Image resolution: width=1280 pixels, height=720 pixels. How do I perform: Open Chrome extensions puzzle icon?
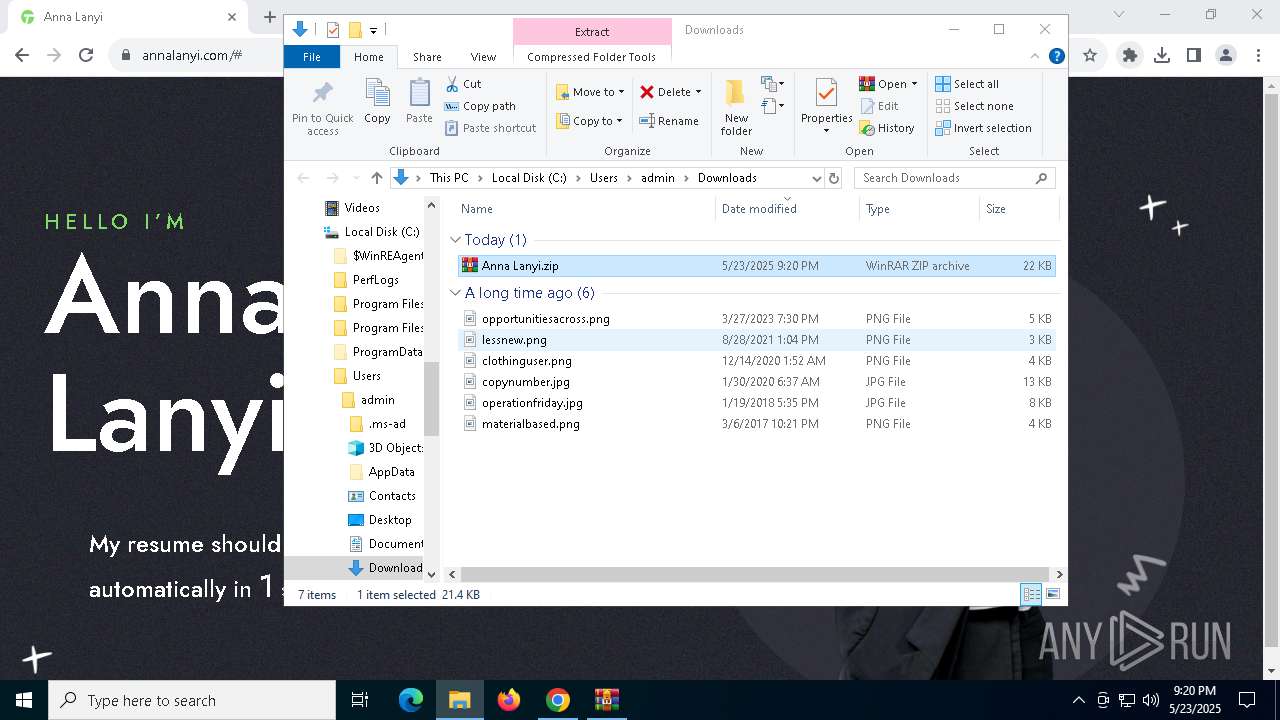[1130, 55]
